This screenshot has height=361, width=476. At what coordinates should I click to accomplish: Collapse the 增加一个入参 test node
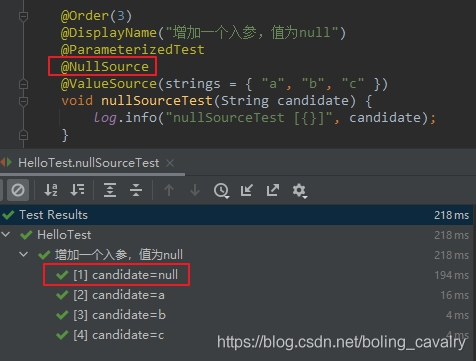[x=23, y=255]
